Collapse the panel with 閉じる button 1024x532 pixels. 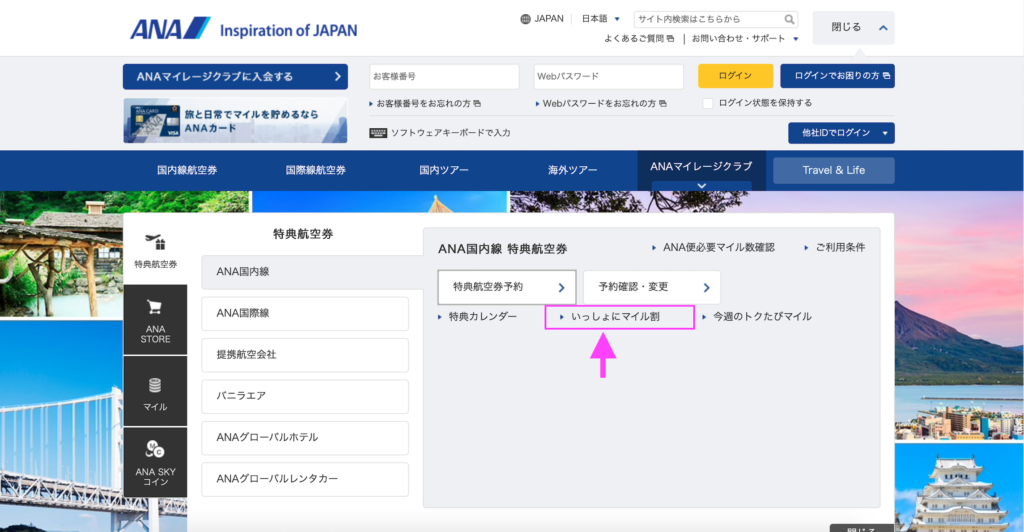click(x=853, y=27)
